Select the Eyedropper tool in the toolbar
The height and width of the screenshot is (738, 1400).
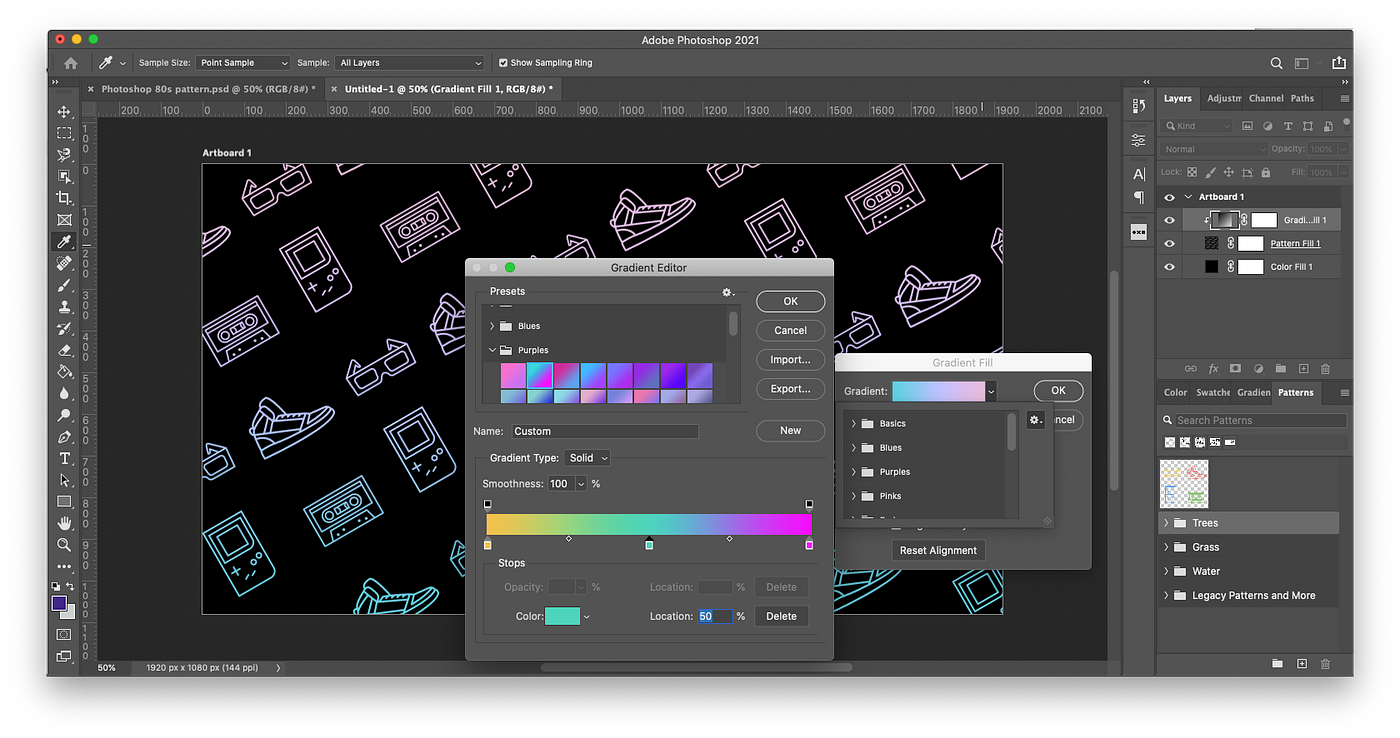coord(64,242)
